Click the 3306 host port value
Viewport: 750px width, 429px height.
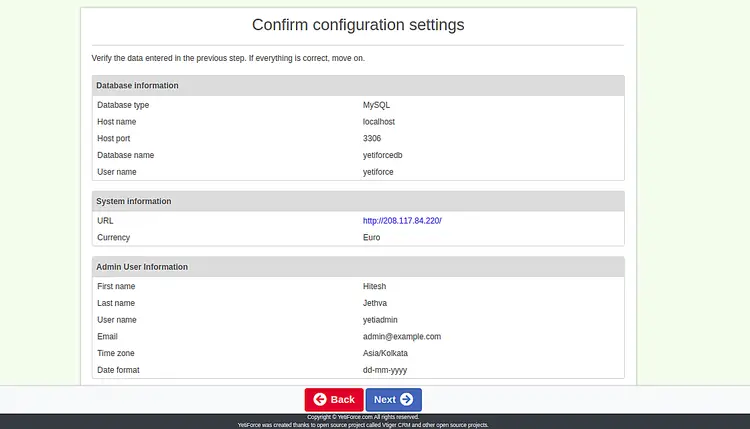coord(372,138)
